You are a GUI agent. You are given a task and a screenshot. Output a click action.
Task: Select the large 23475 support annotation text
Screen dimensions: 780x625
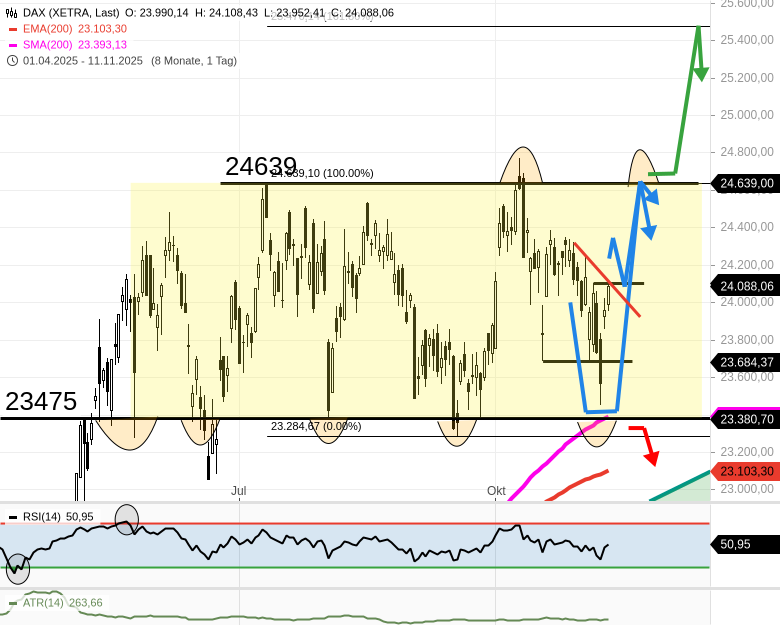click(41, 401)
